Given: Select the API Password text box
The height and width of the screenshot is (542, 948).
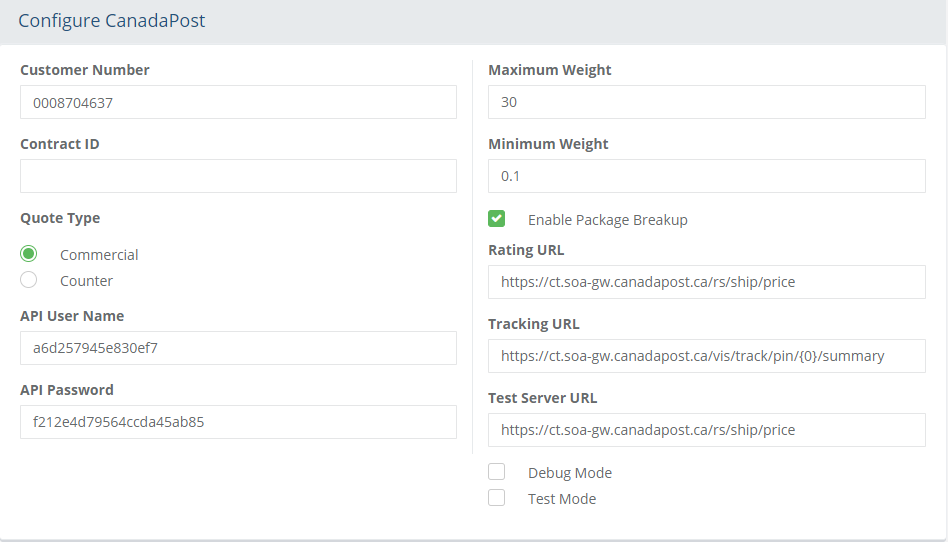Looking at the screenshot, I should [238, 422].
